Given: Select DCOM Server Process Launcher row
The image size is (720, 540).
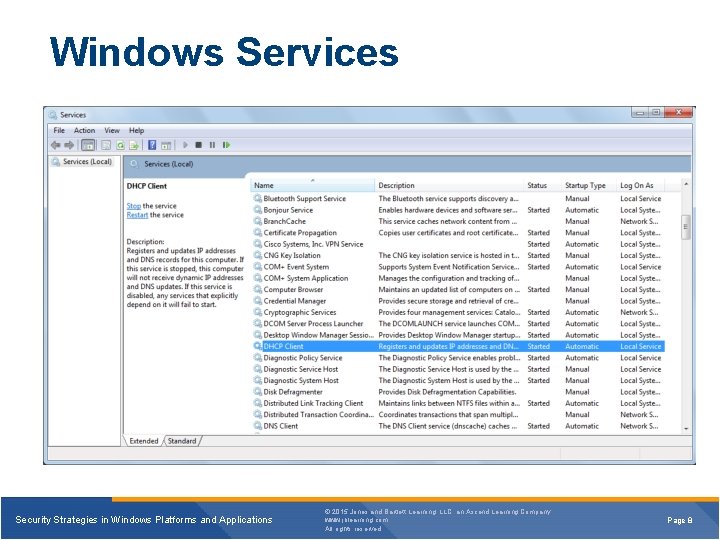Looking at the screenshot, I should (458, 324).
